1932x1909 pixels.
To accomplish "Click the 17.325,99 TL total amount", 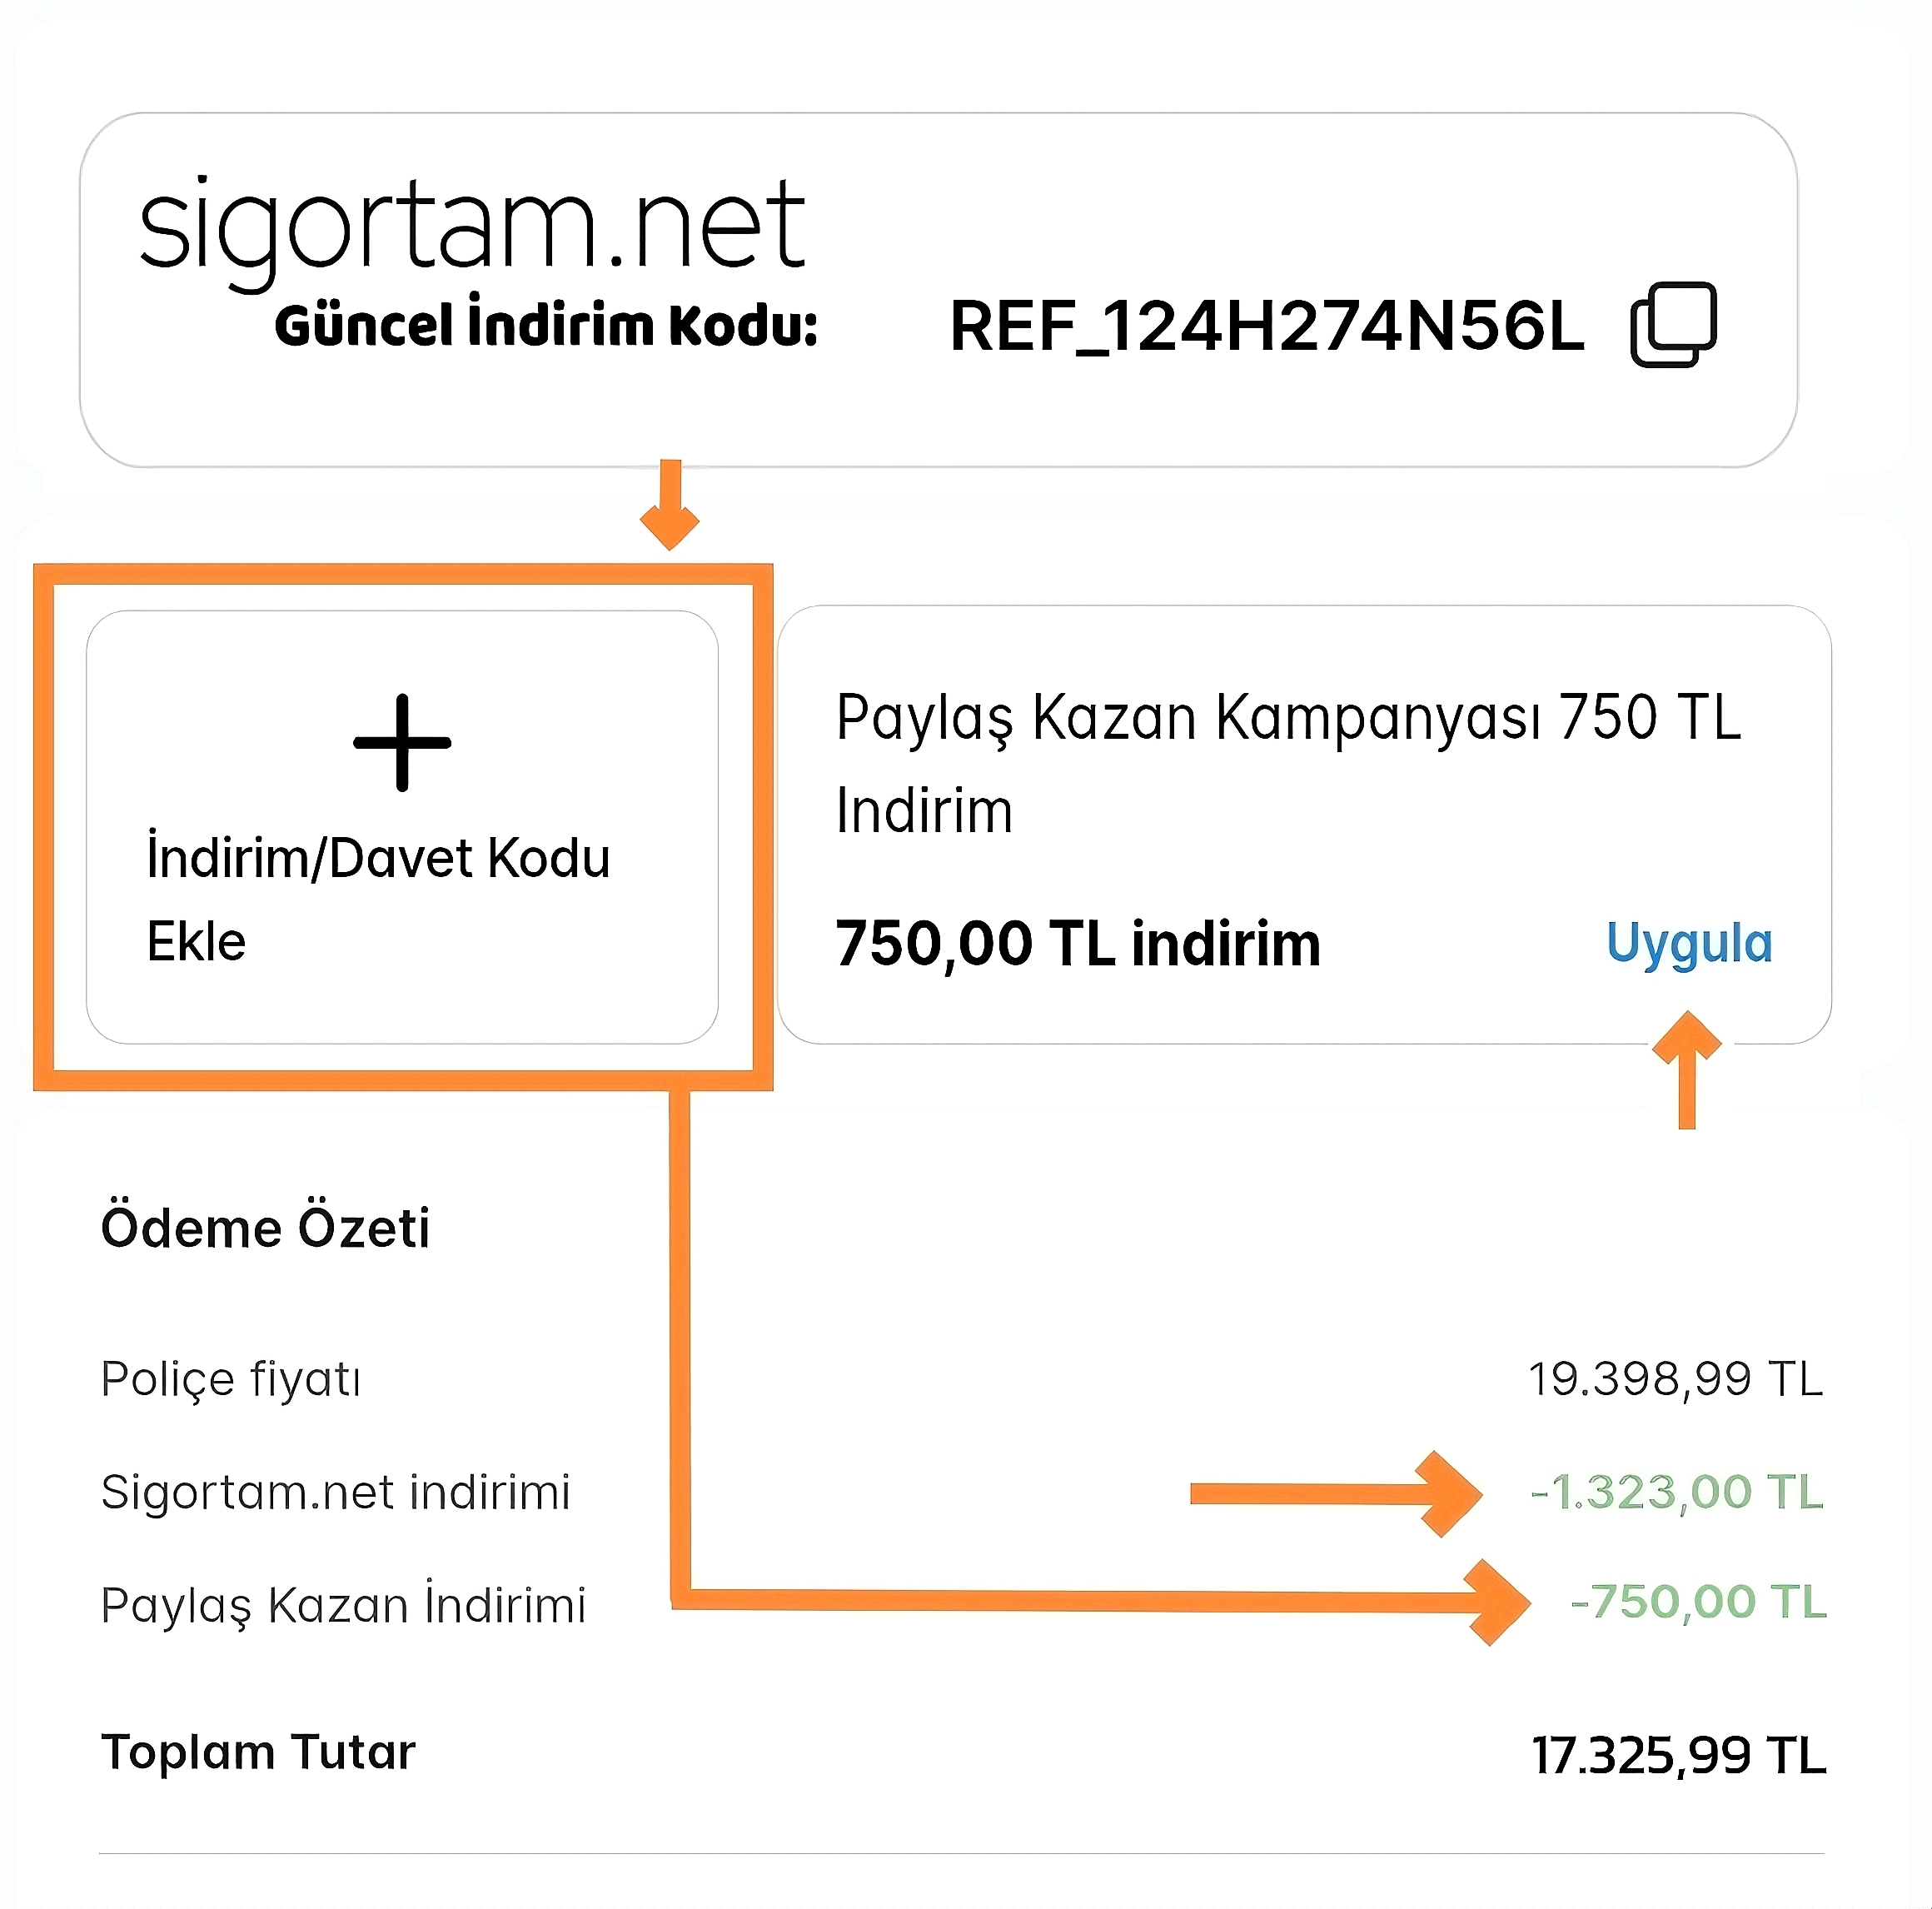I will pyautogui.click(x=1678, y=1755).
